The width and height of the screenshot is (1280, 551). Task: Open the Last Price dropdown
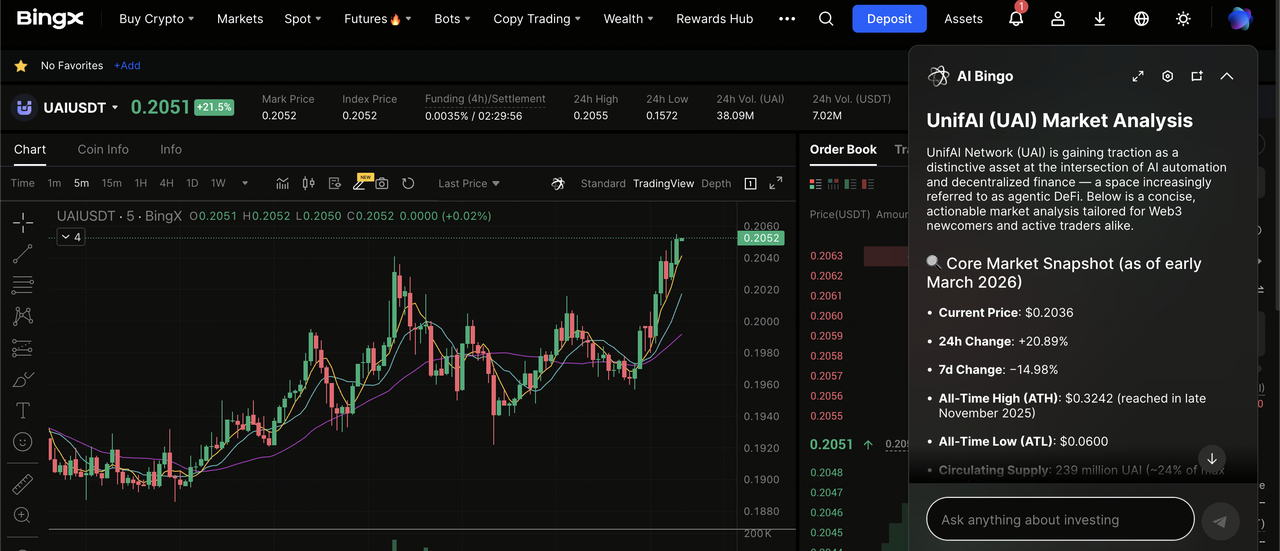[x=468, y=183]
